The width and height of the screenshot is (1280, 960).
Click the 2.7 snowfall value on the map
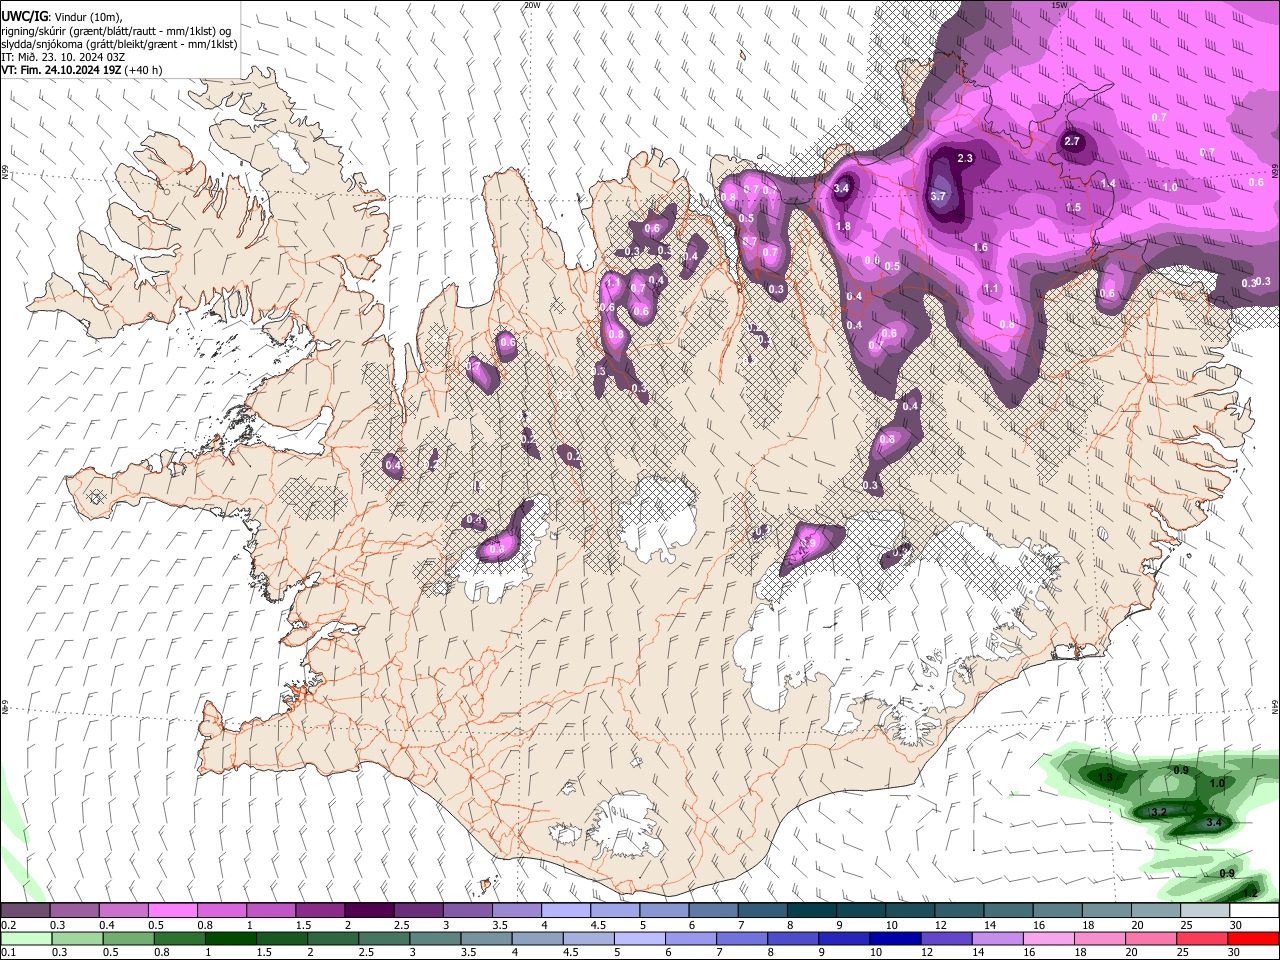(1072, 141)
